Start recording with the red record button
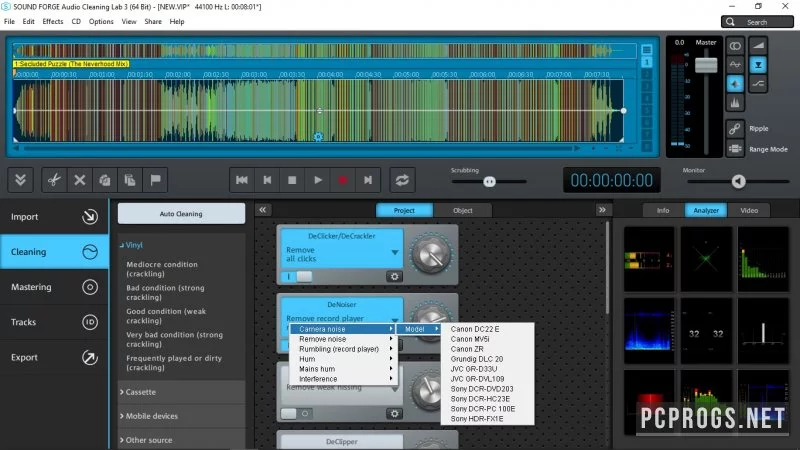The height and width of the screenshot is (450, 800). pyautogui.click(x=343, y=180)
